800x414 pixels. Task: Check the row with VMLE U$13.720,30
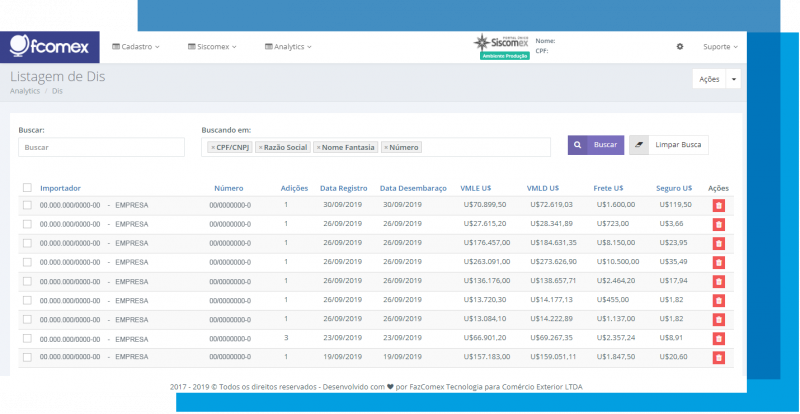27,300
